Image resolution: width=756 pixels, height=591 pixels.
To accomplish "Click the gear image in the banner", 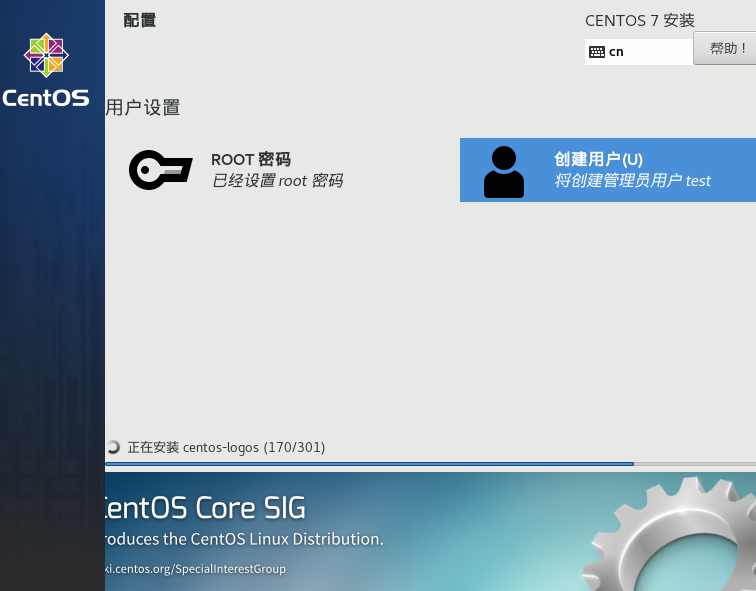I will (670, 534).
